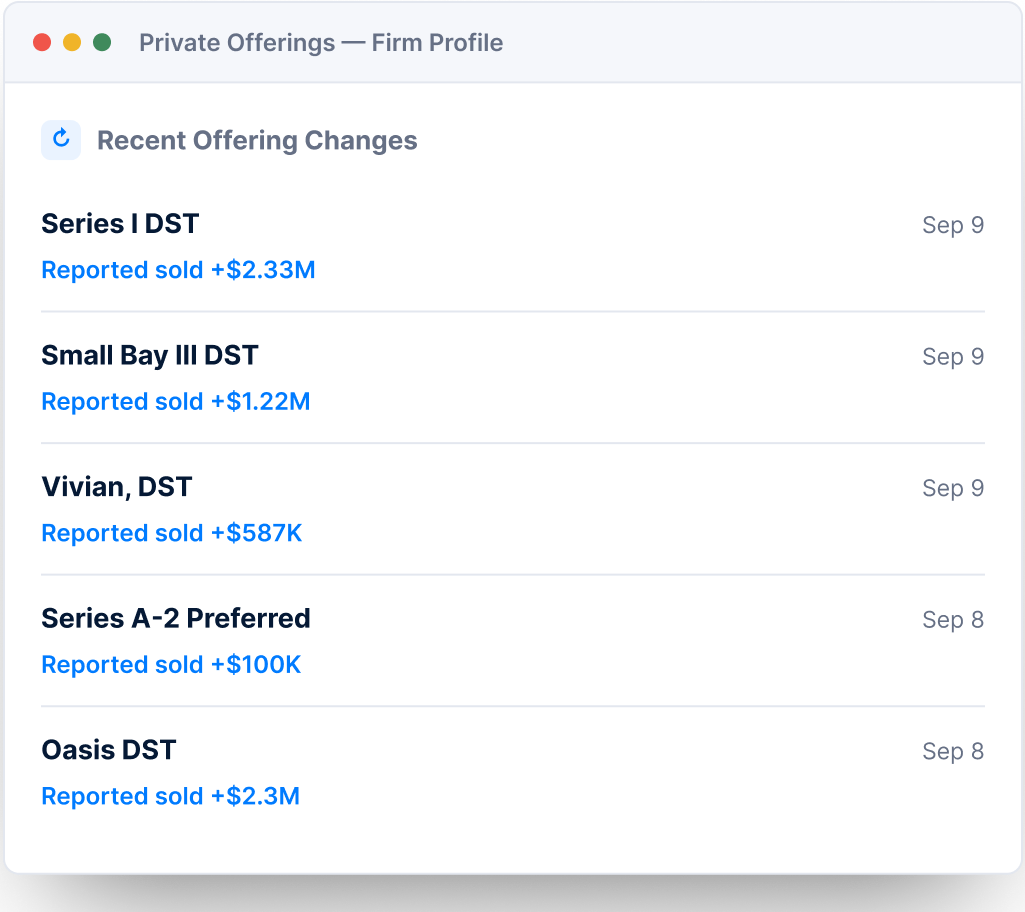Click Reported sold +$1.22M
1025x912 pixels.
tap(176, 401)
